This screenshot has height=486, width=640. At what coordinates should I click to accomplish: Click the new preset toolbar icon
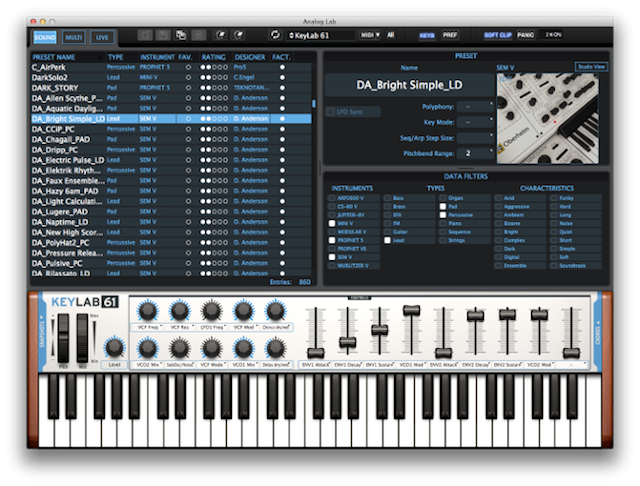tap(145, 36)
